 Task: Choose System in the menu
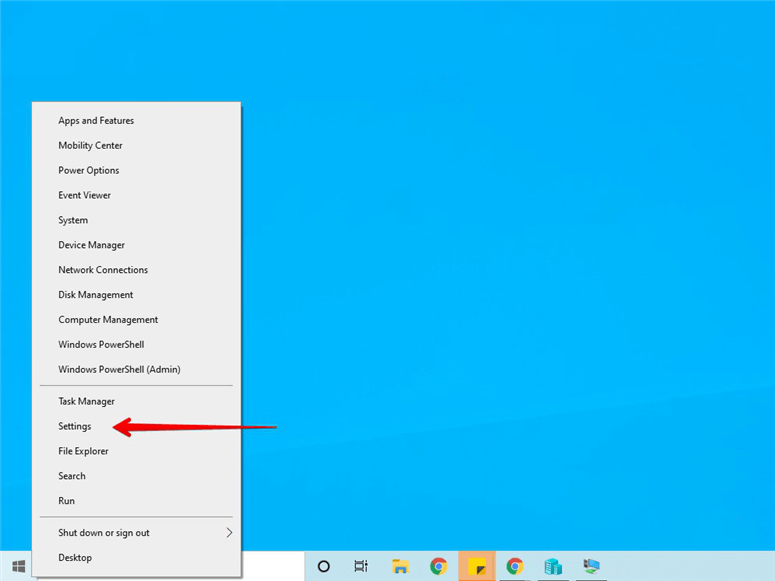click(x=136, y=220)
